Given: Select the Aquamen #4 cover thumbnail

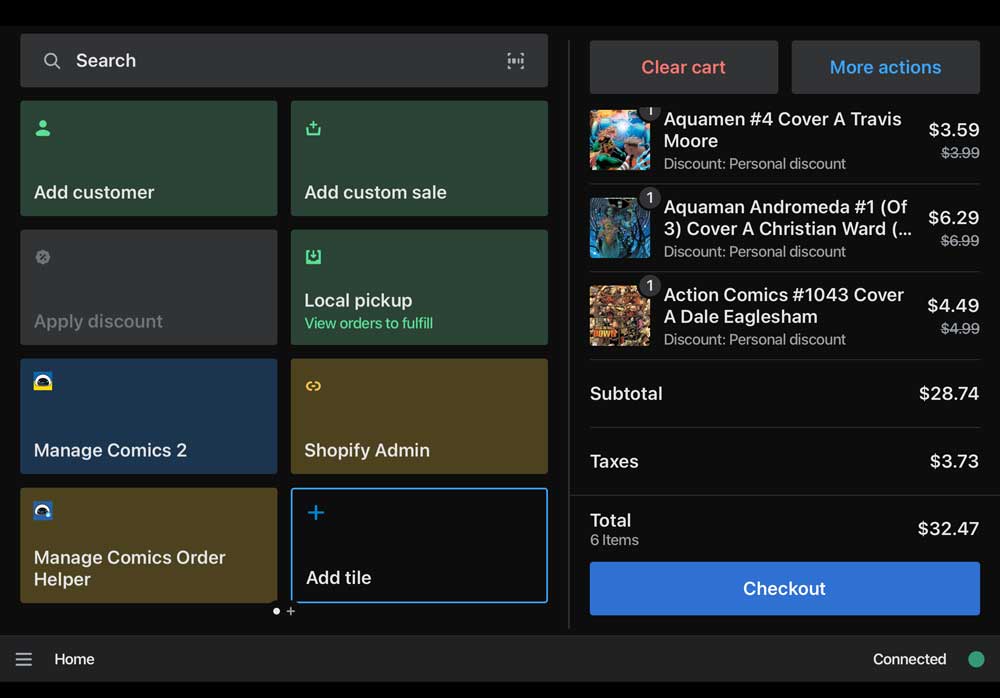Looking at the screenshot, I should 620,140.
